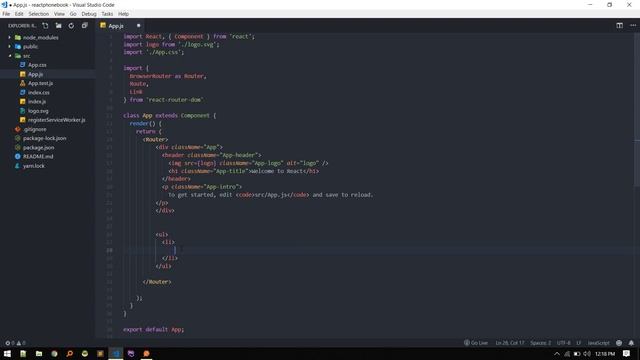Open the Spaces: 2 indentation setting

click(540, 343)
